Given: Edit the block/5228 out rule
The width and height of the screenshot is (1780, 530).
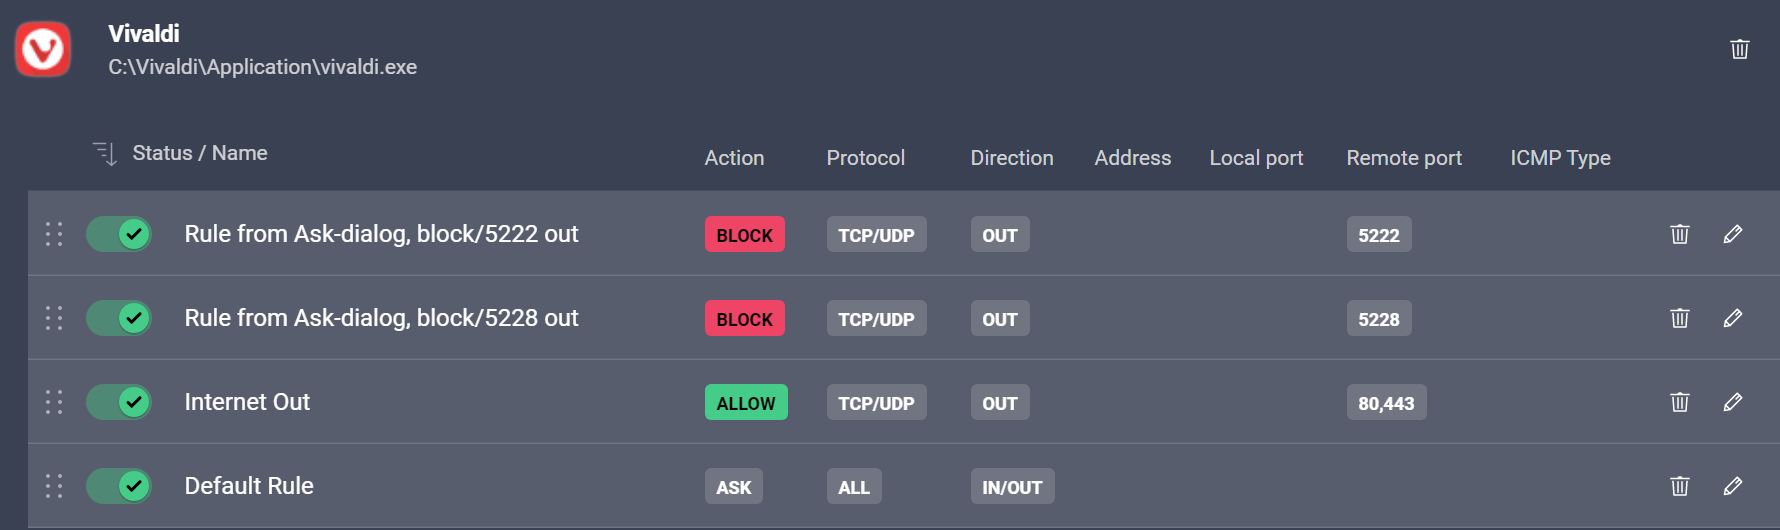Looking at the screenshot, I should pos(1733,318).
